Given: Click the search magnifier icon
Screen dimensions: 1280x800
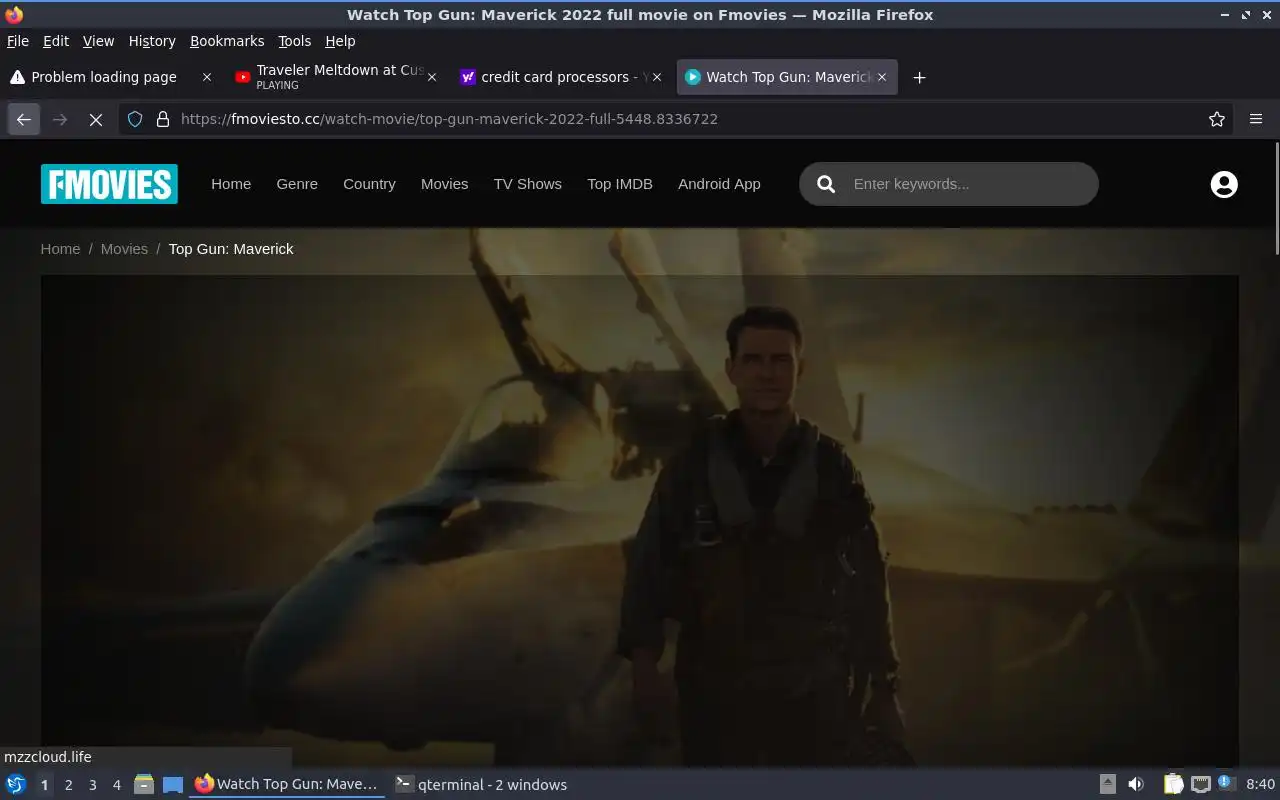Looking at the screenshot, I should 826,184.
